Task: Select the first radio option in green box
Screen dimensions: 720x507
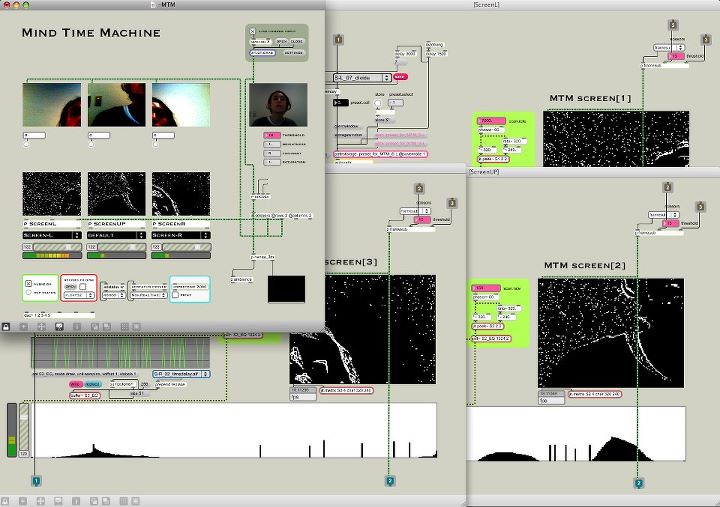Action: [28, 283]
